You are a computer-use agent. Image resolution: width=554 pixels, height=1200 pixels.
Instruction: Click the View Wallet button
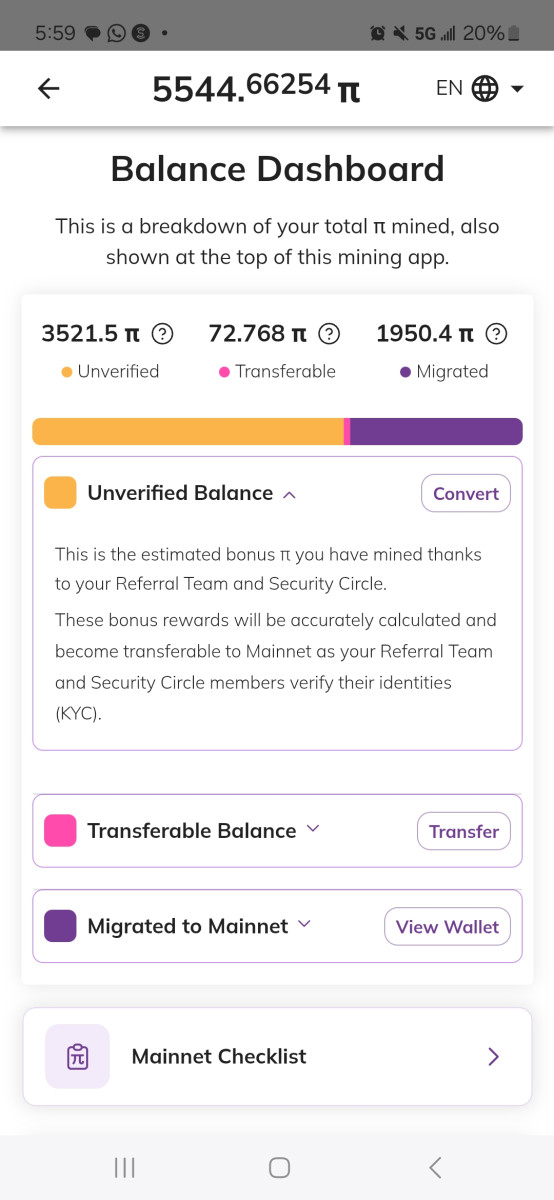coord(448,927)
